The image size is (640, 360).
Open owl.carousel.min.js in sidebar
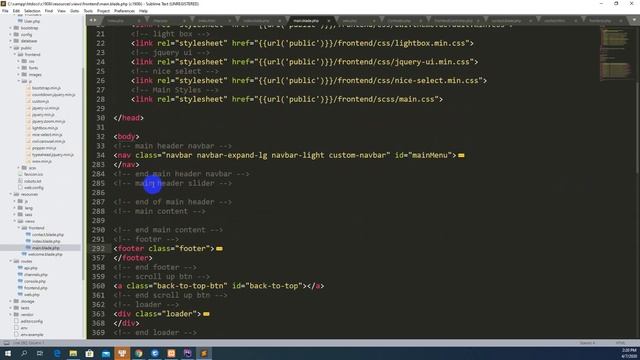point(49,142)
